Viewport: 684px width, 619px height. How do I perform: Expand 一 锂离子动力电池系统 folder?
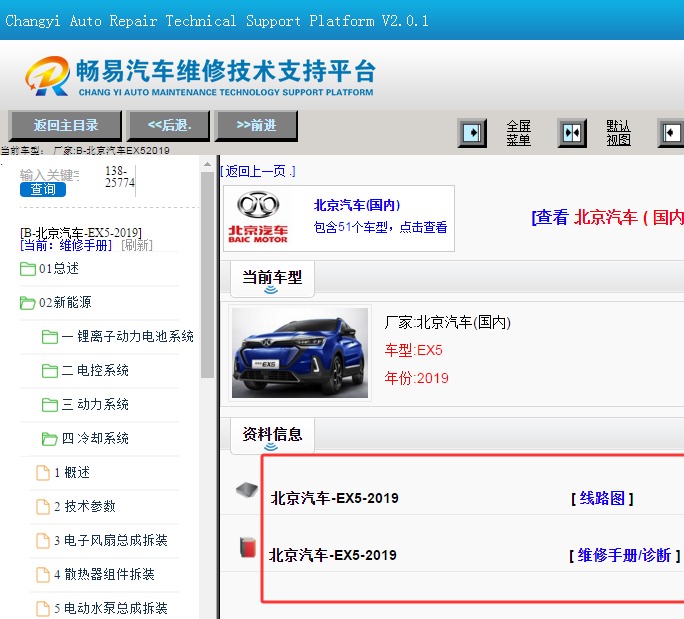[x=118, y=336]
